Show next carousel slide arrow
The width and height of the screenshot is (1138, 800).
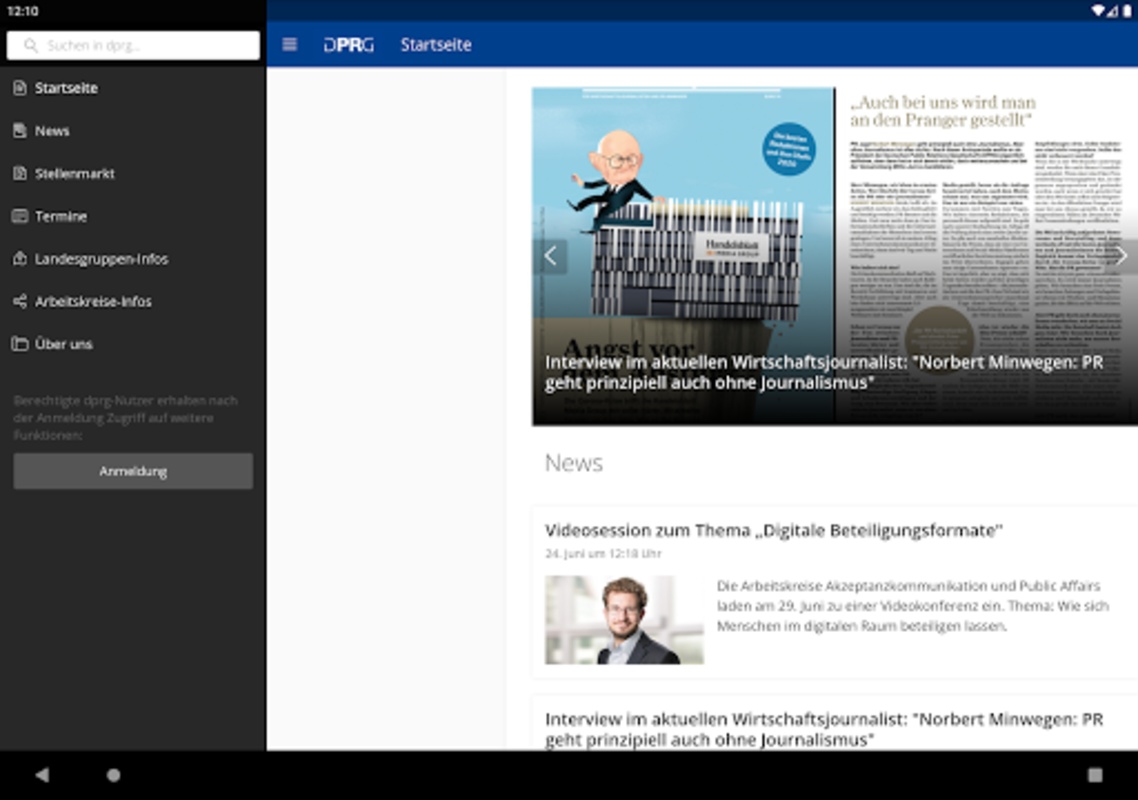coord(1121,256)
